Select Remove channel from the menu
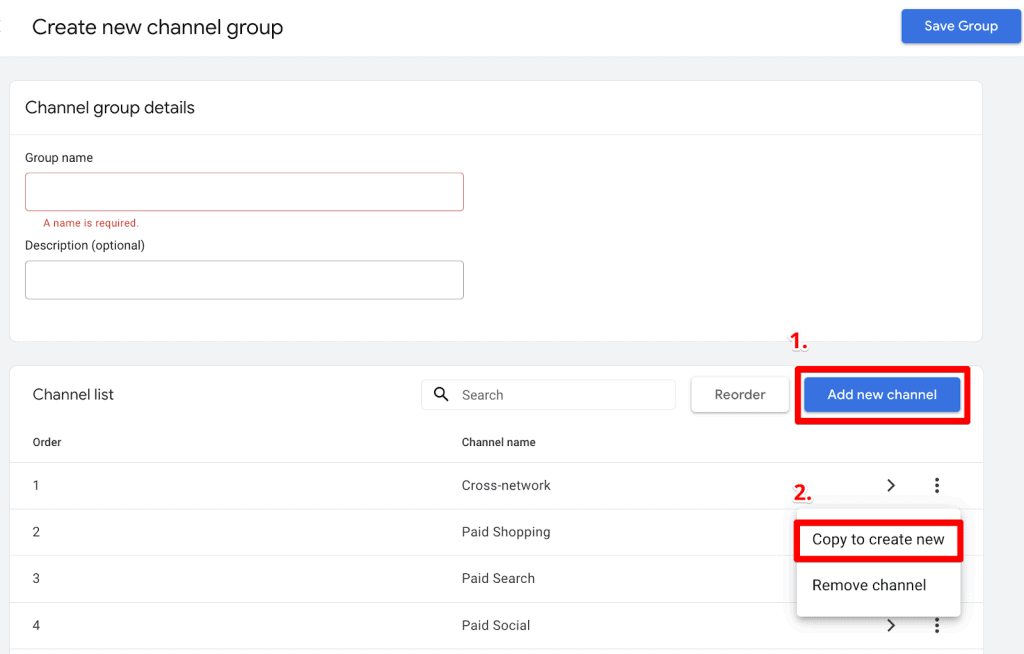 tap(869, 585)
